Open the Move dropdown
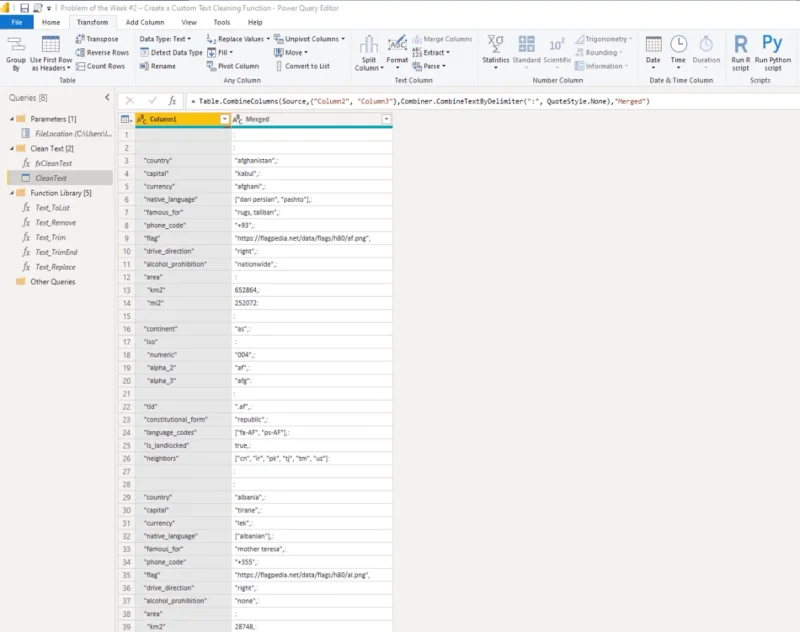Screen dimensions: 800x632 [291, 53]
